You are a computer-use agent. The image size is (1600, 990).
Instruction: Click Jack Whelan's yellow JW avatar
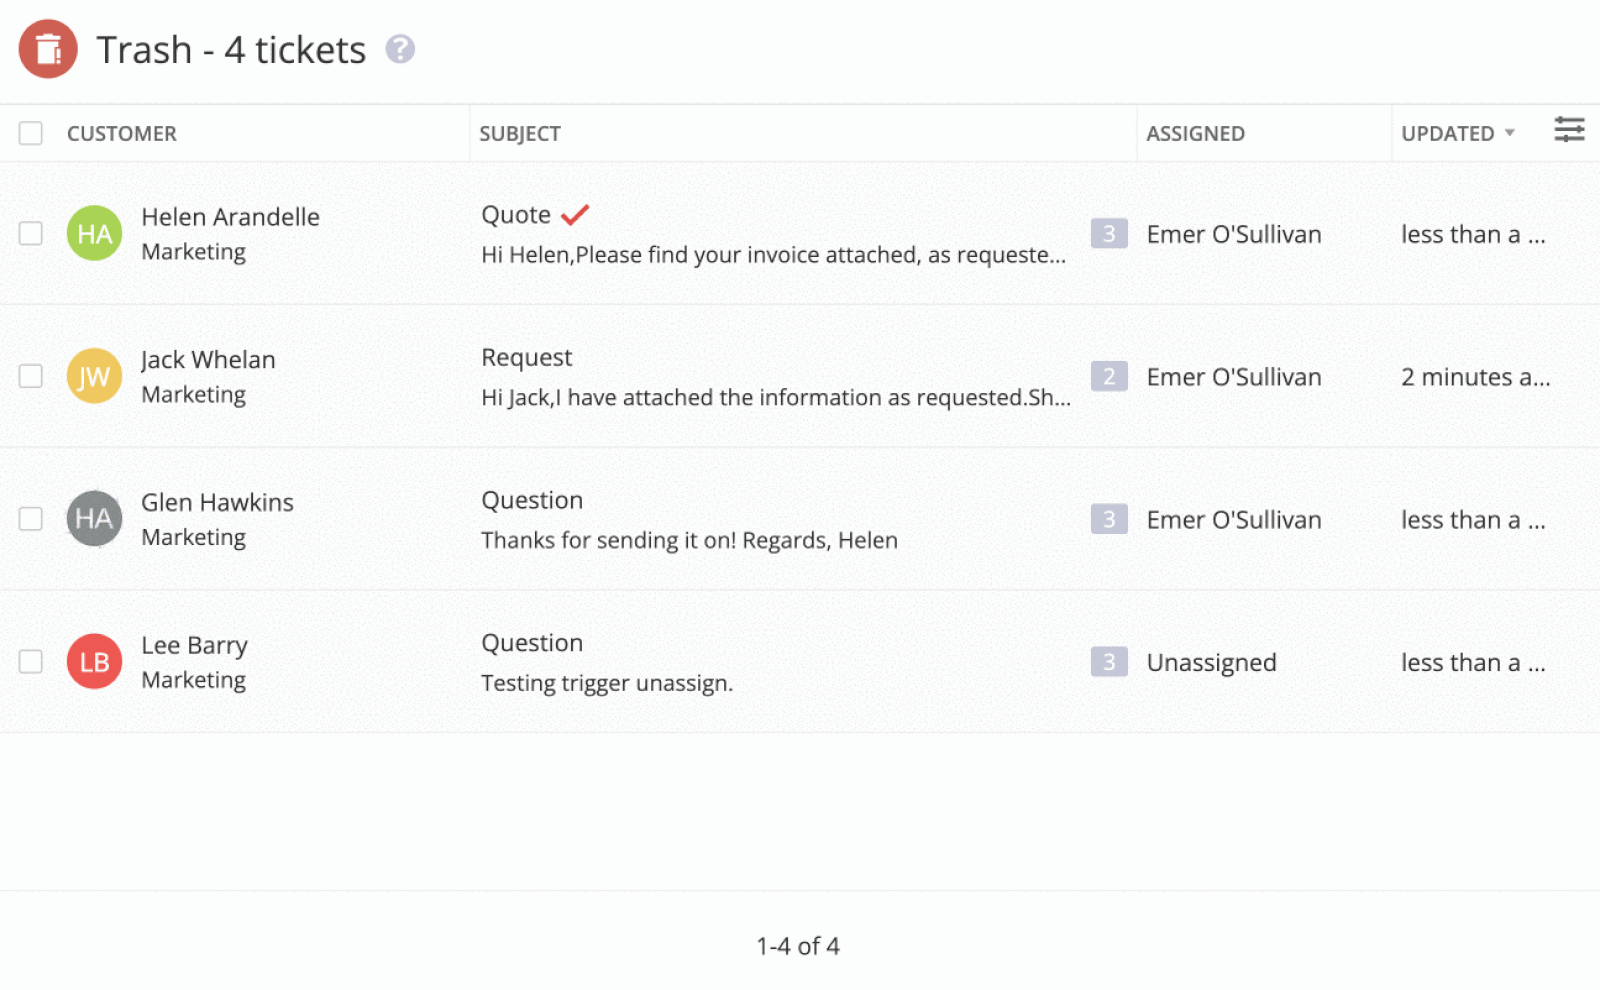pos(94,376)
